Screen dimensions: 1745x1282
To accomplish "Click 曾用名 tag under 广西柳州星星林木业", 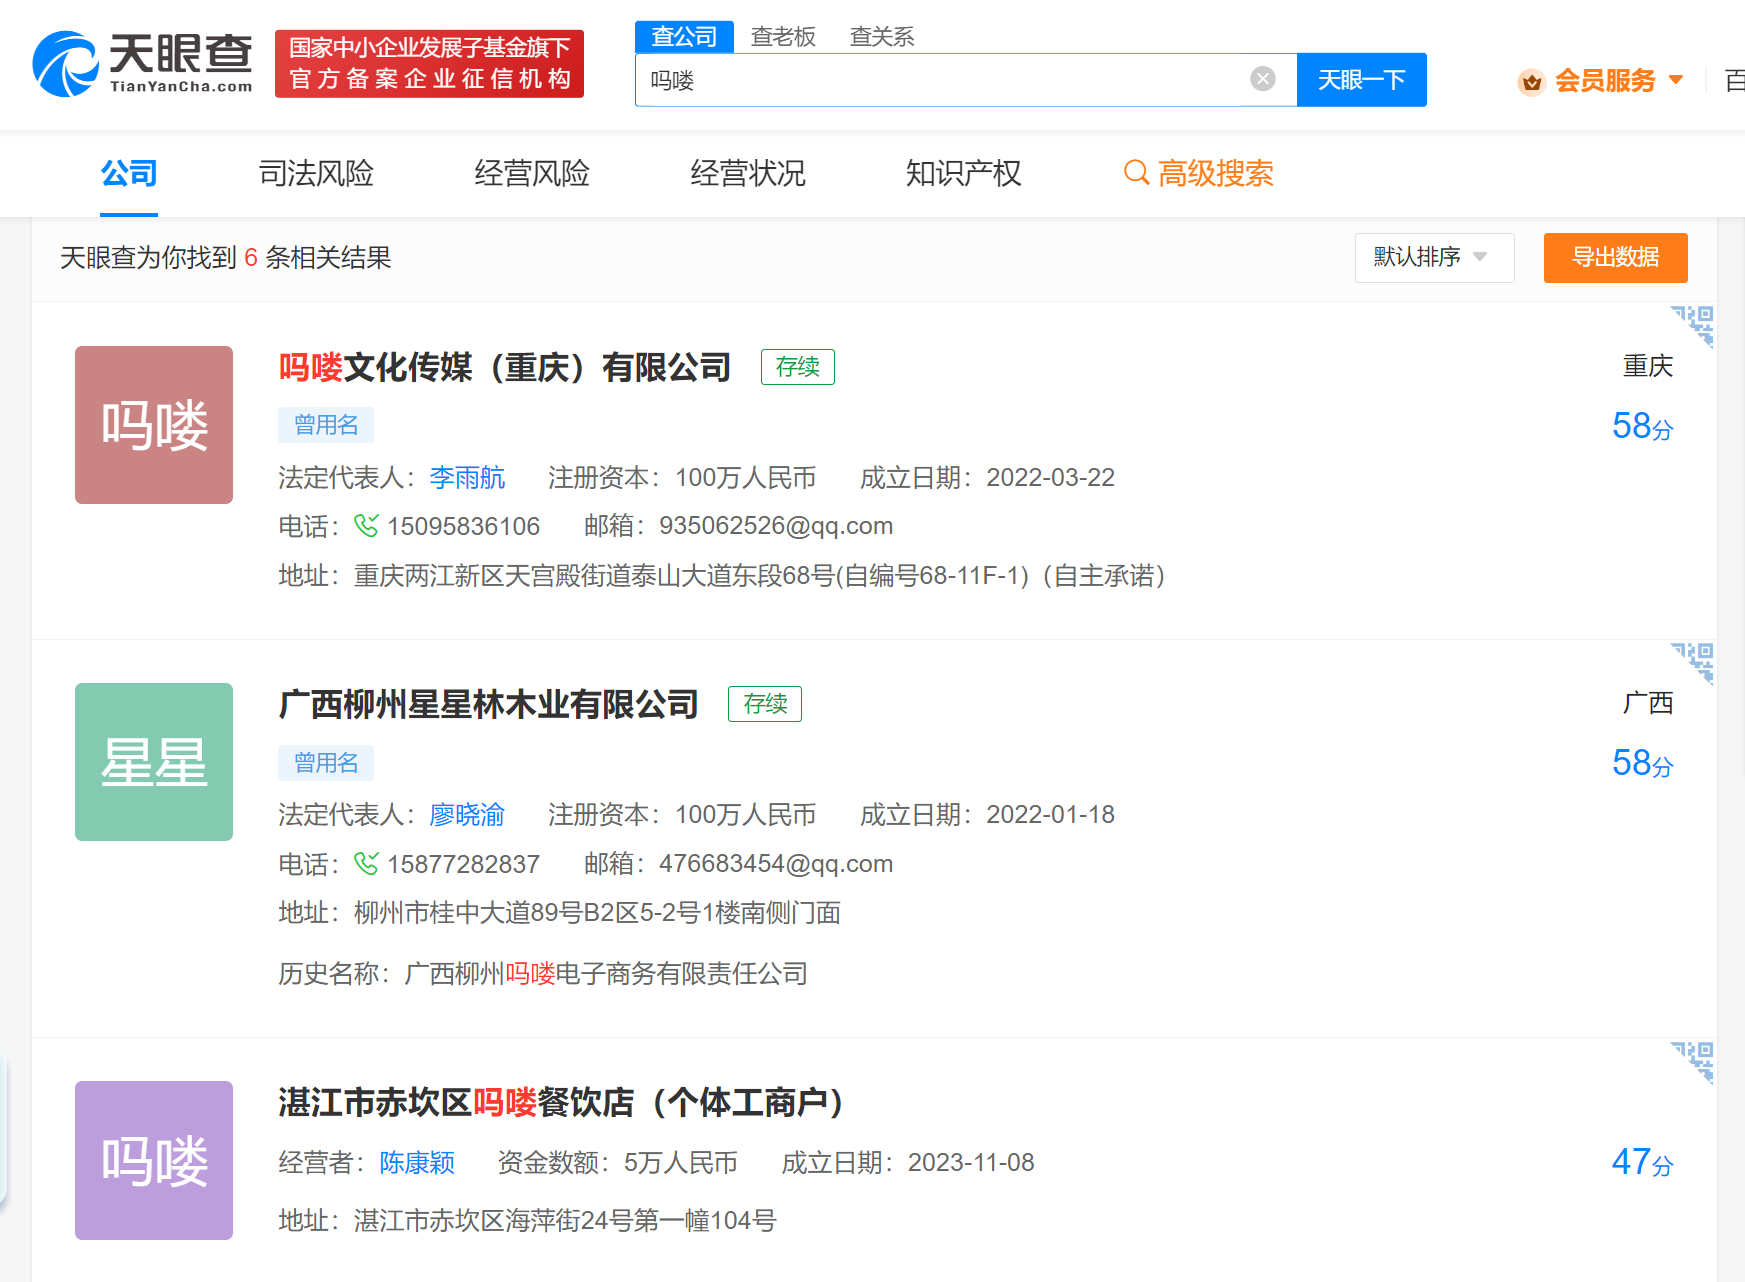I will point(326,763).
